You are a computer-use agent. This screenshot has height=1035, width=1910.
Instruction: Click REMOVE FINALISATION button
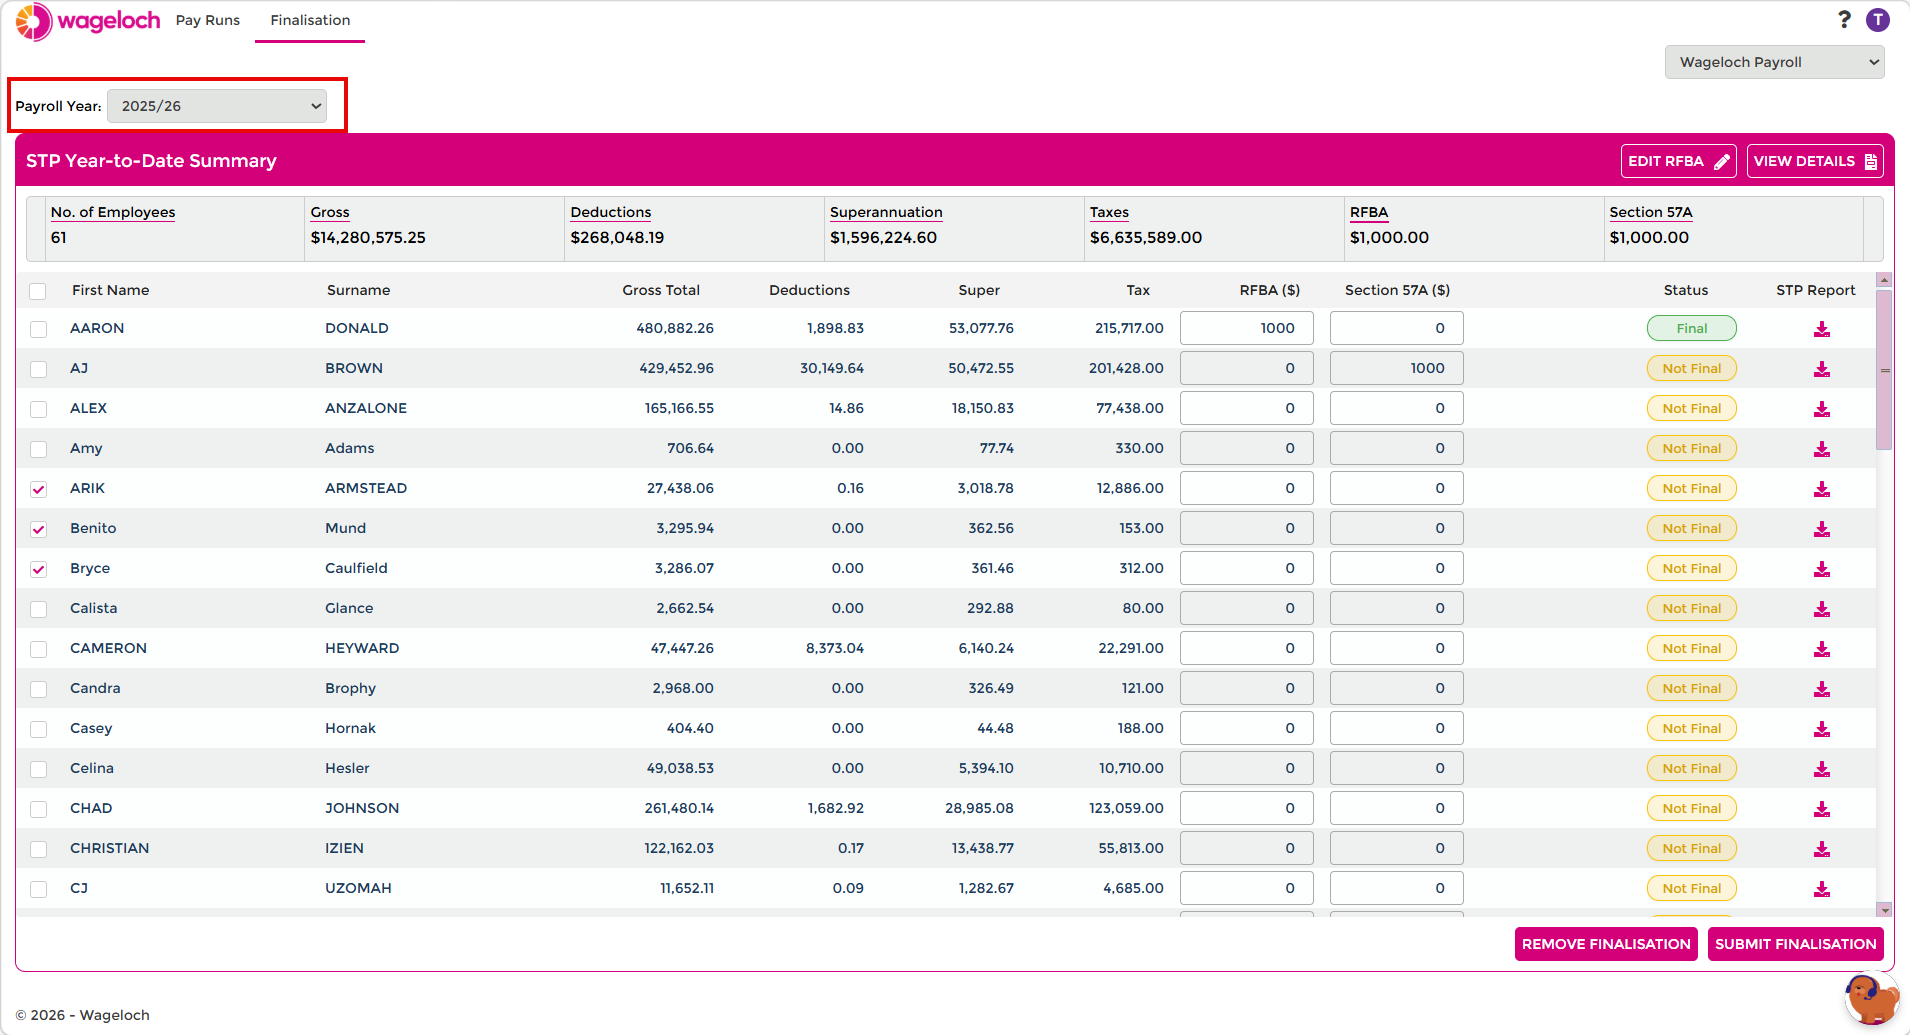1606,944
